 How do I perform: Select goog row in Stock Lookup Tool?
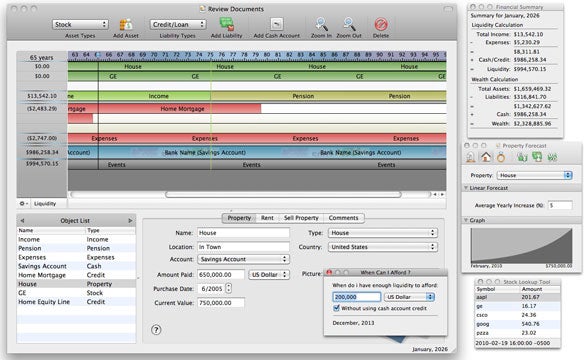[x=518, y=324]
